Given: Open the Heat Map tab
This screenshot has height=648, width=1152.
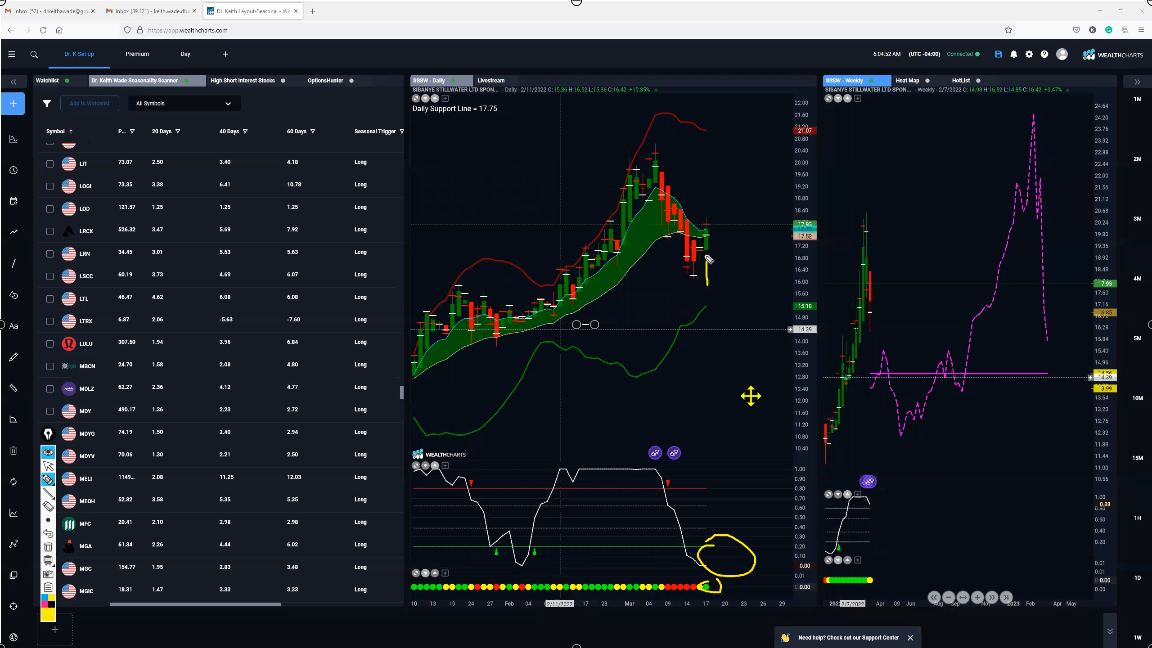Looking at the screenshot, I should pos(907,81).
